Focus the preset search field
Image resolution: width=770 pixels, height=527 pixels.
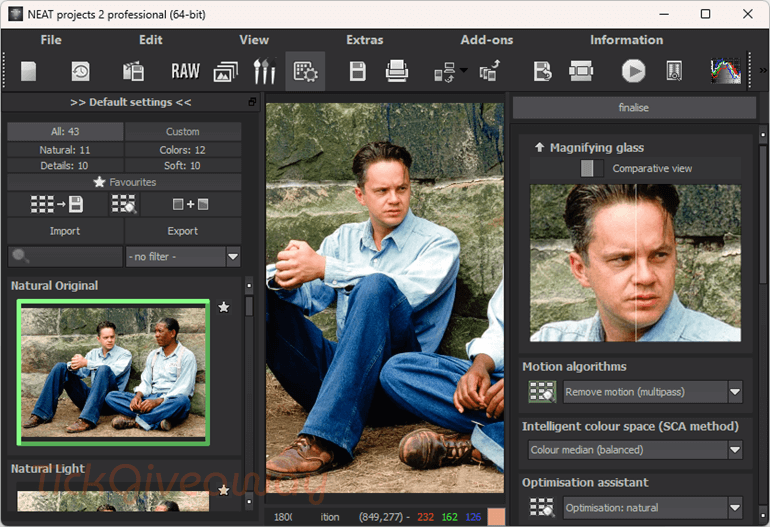pos(65,256)
